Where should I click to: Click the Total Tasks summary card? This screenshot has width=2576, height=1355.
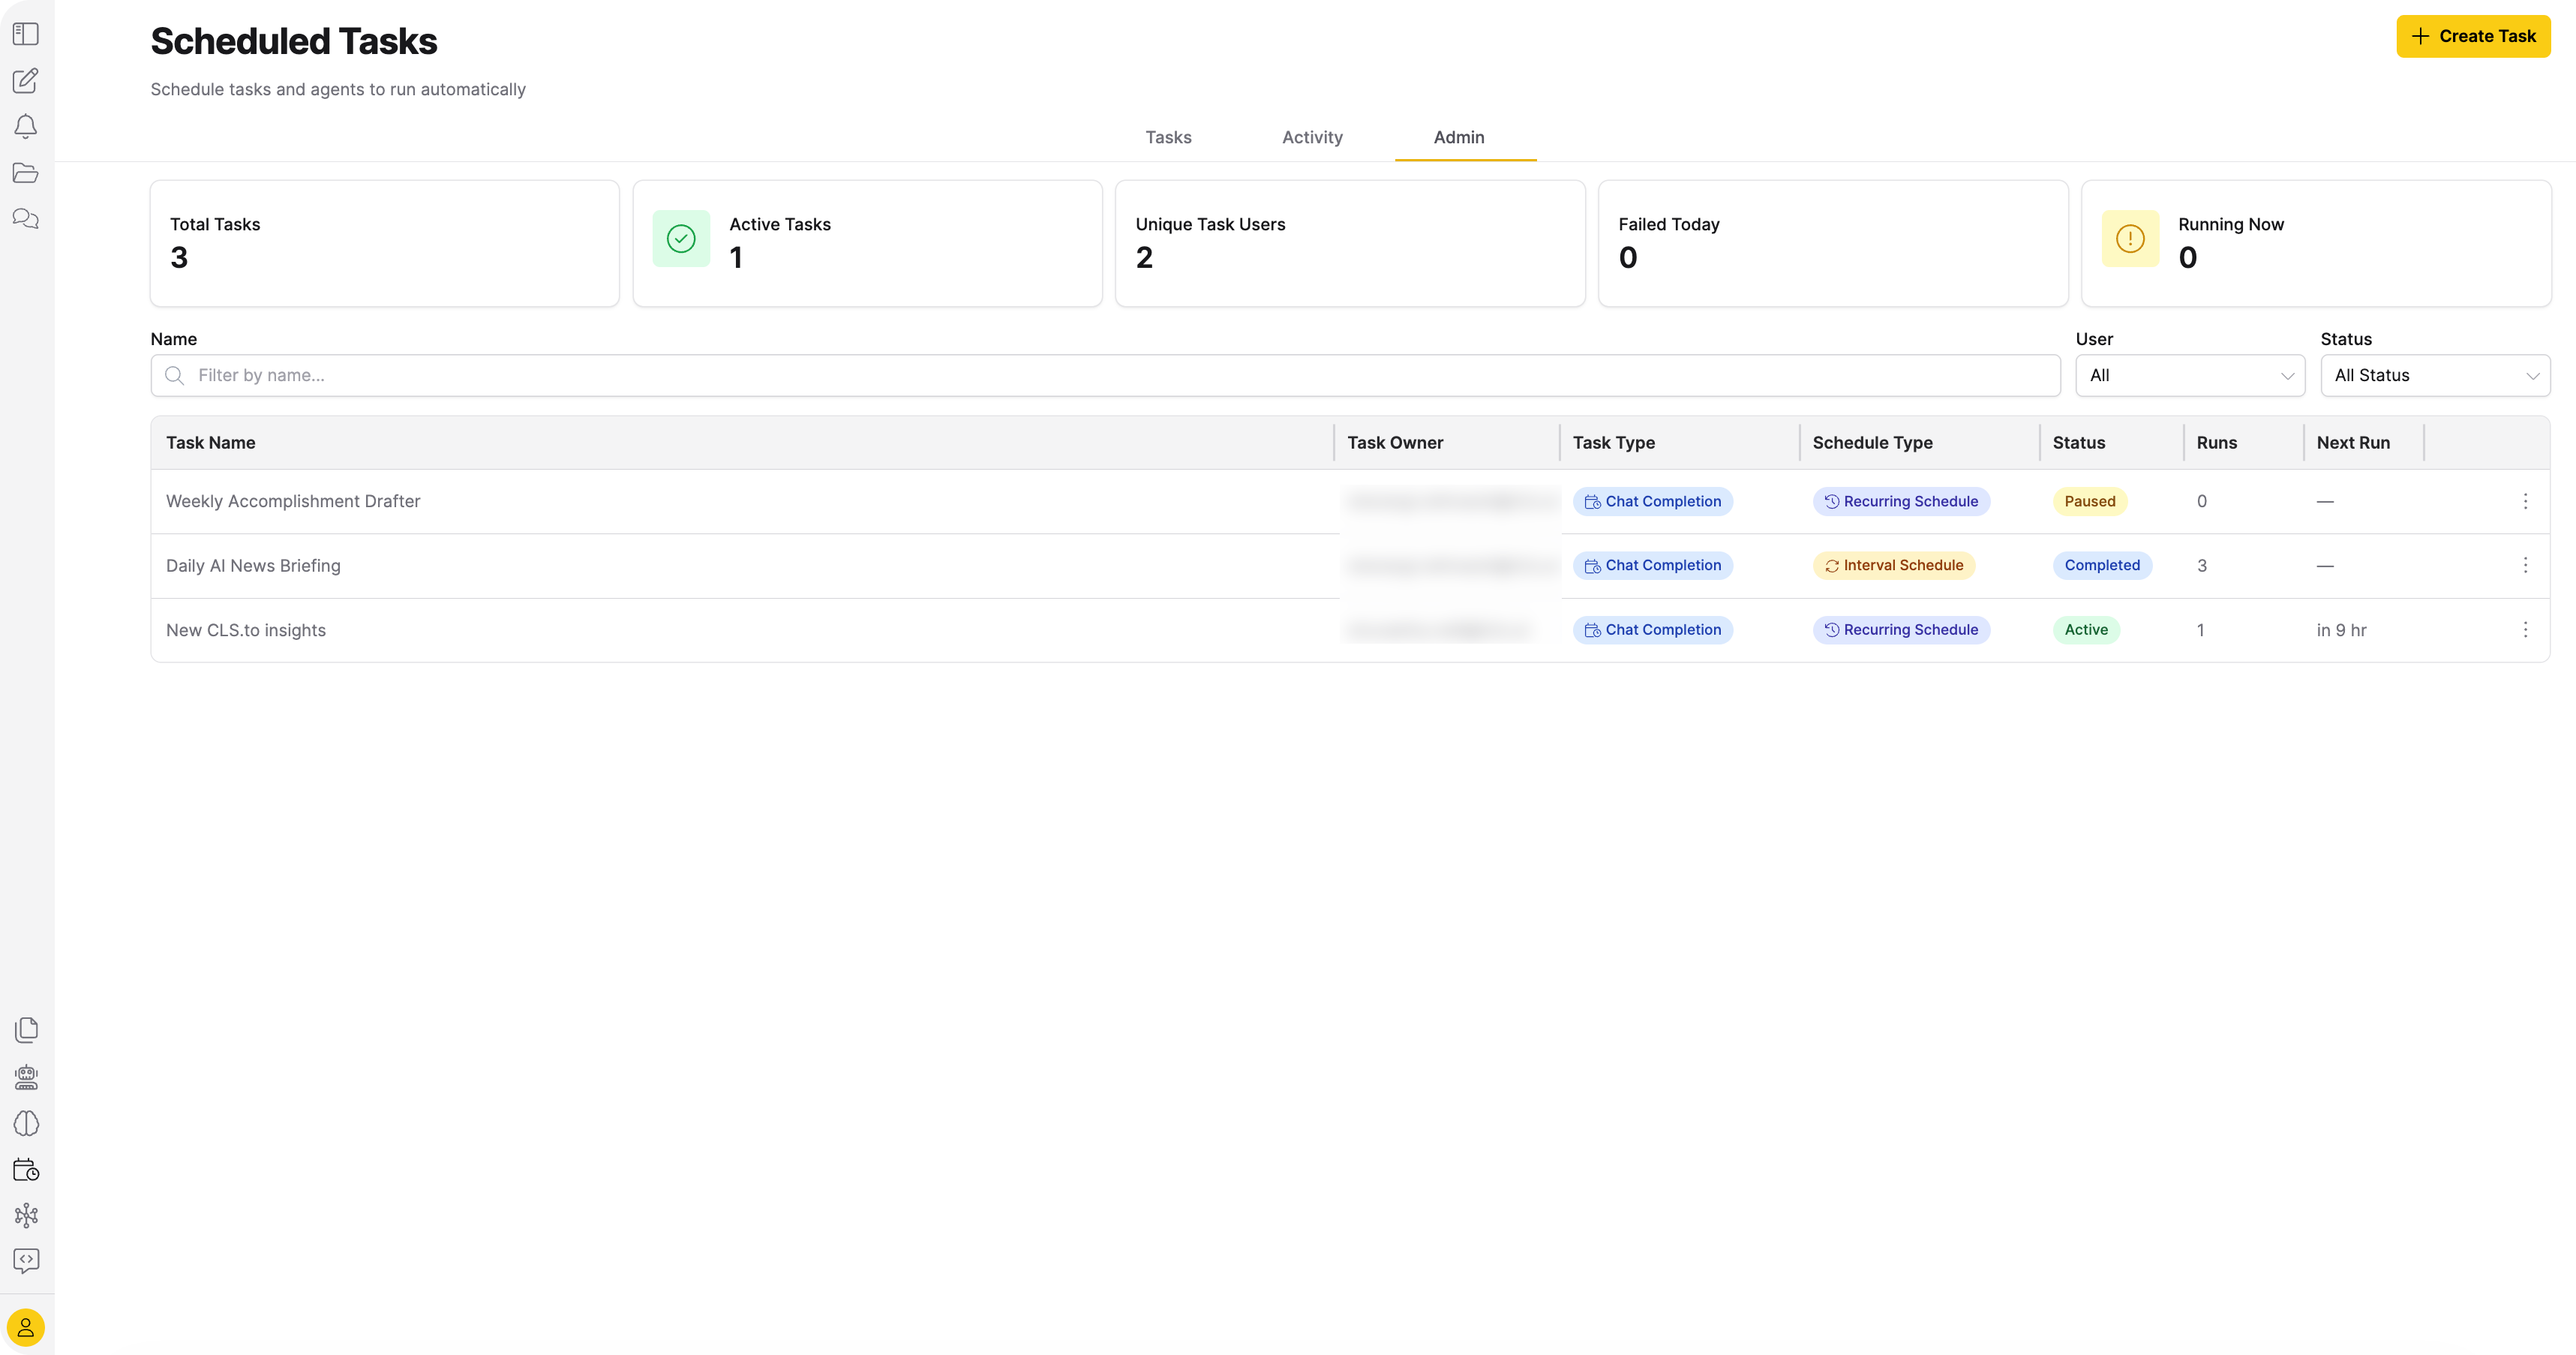385,243
